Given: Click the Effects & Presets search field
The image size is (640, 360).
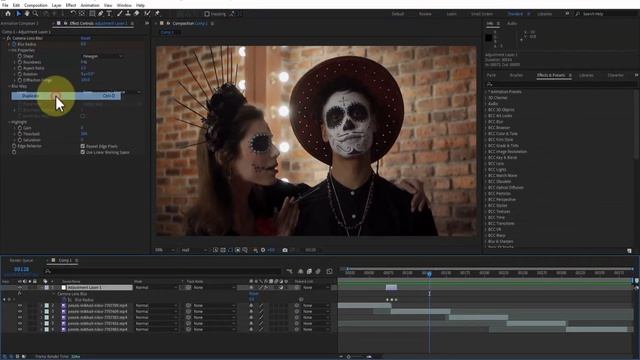Looking at the screenshot, I should tap(561, 84).
